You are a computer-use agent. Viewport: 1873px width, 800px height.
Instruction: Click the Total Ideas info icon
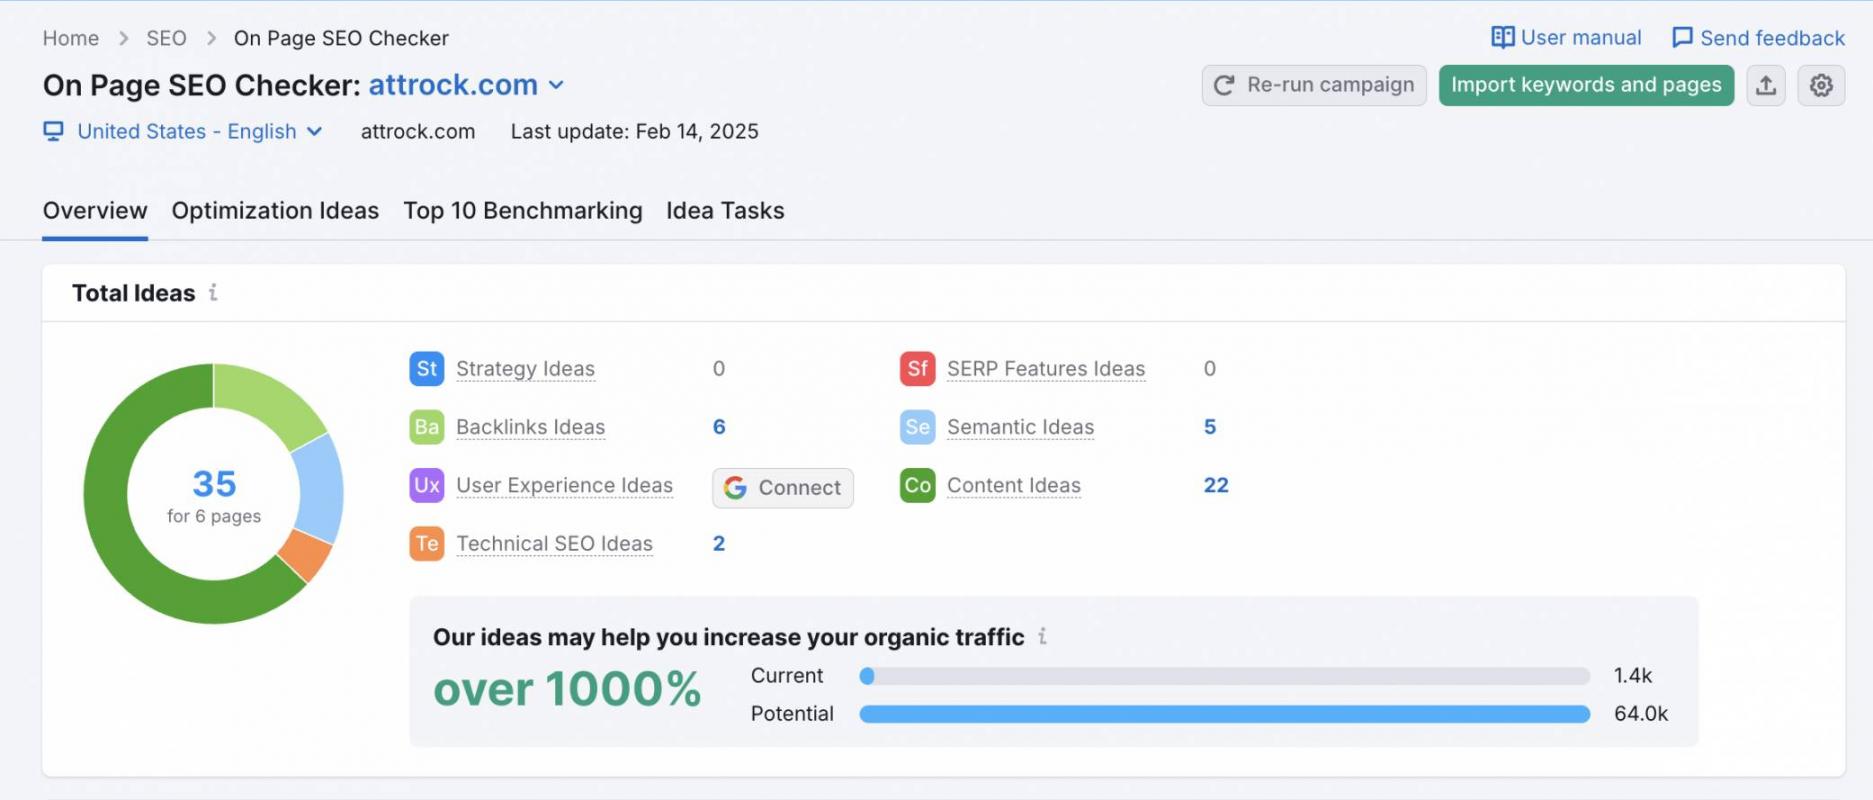[213, 293]
